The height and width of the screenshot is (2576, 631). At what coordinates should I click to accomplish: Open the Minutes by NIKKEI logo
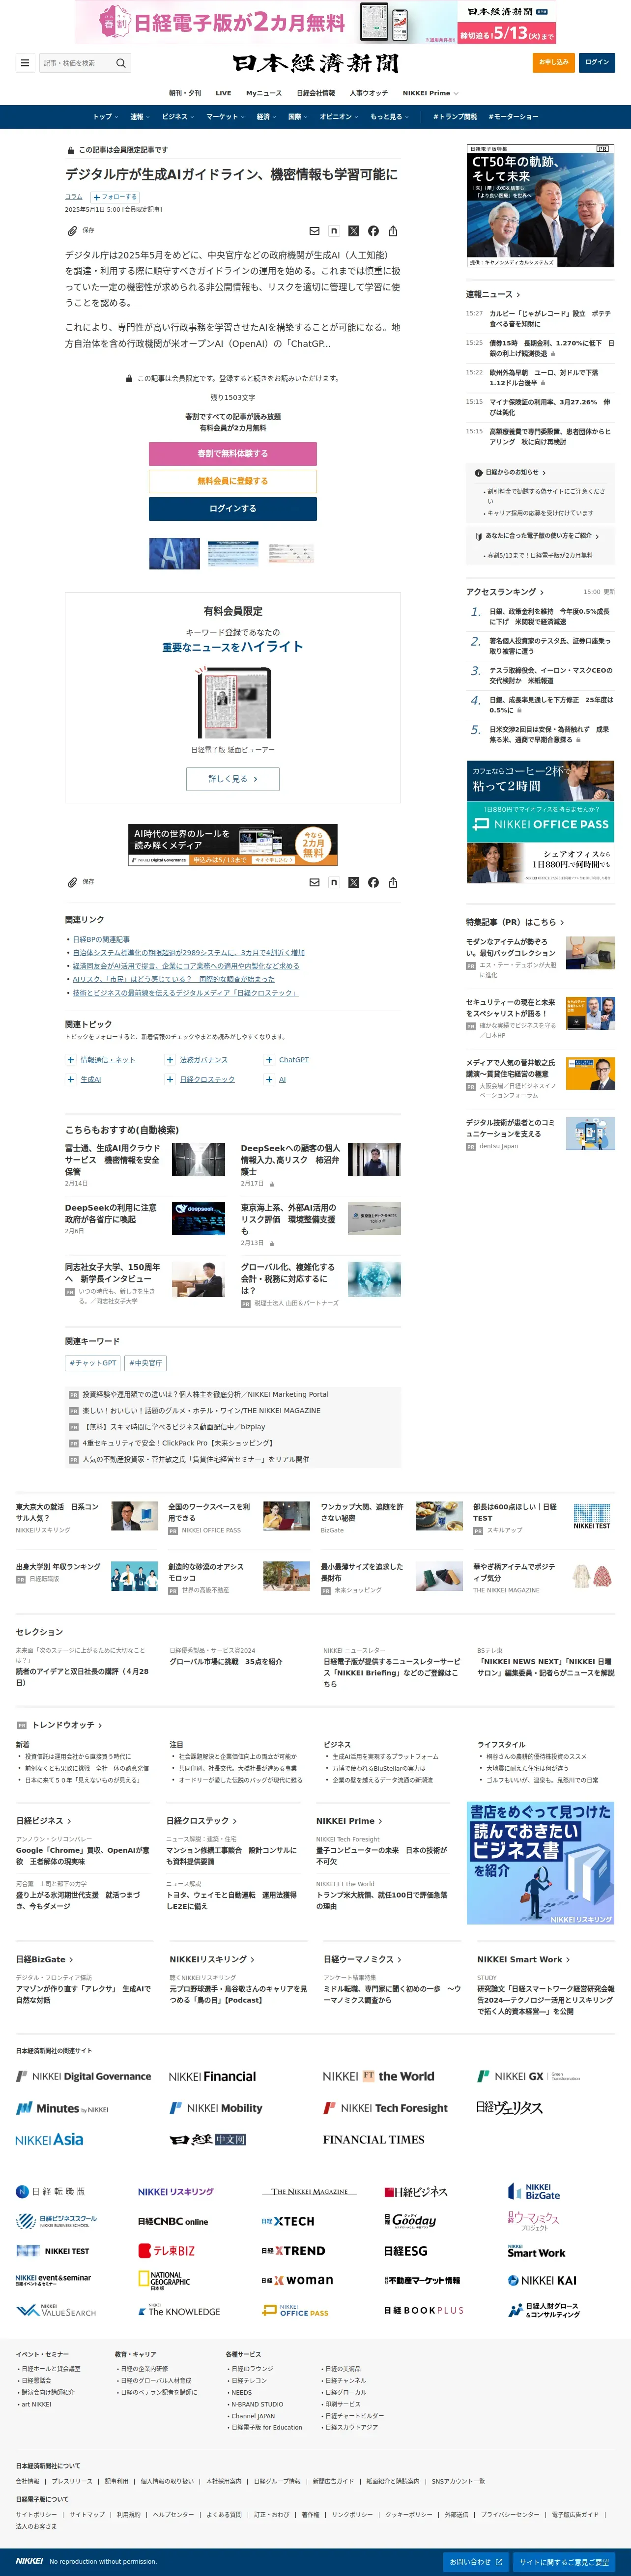click(x=62, y=2108)
